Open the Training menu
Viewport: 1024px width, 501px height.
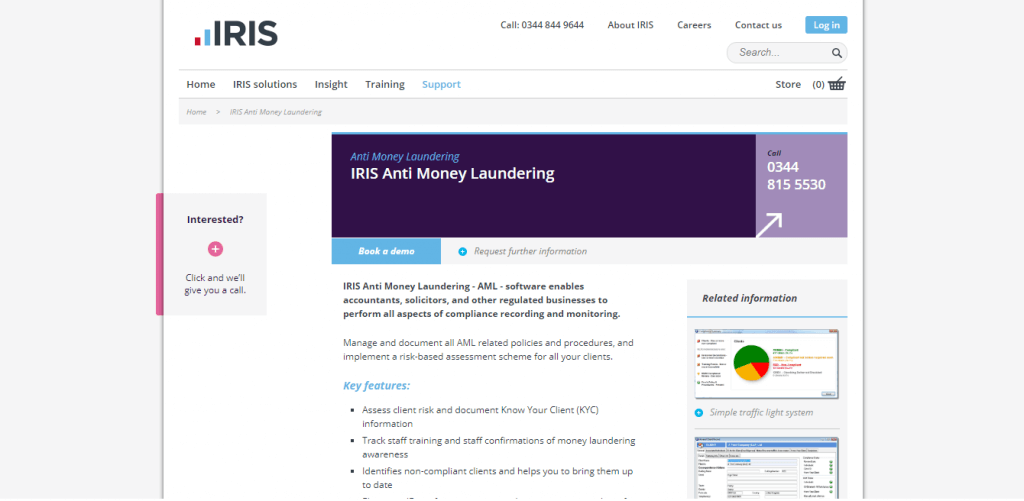click(x=385, y=84)
